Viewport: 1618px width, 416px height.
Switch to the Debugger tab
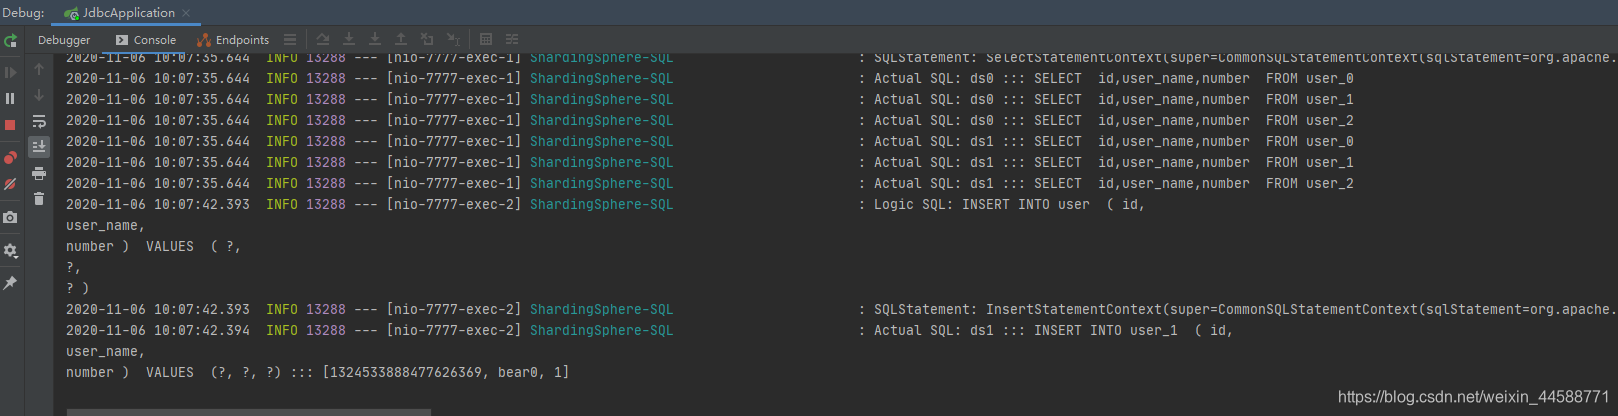64,40
